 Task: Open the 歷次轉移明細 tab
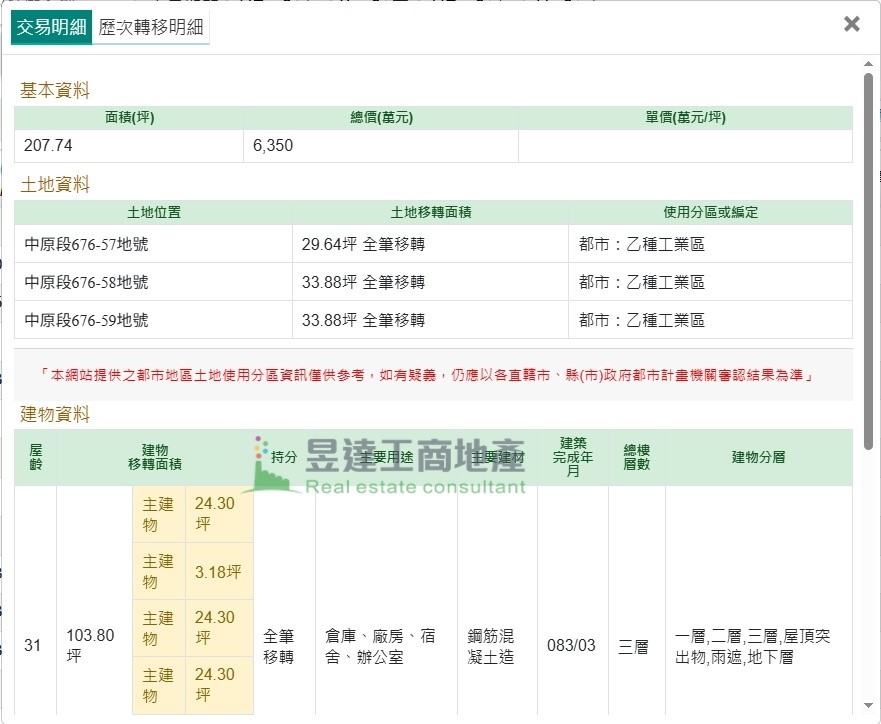click(x=151, y=28)
